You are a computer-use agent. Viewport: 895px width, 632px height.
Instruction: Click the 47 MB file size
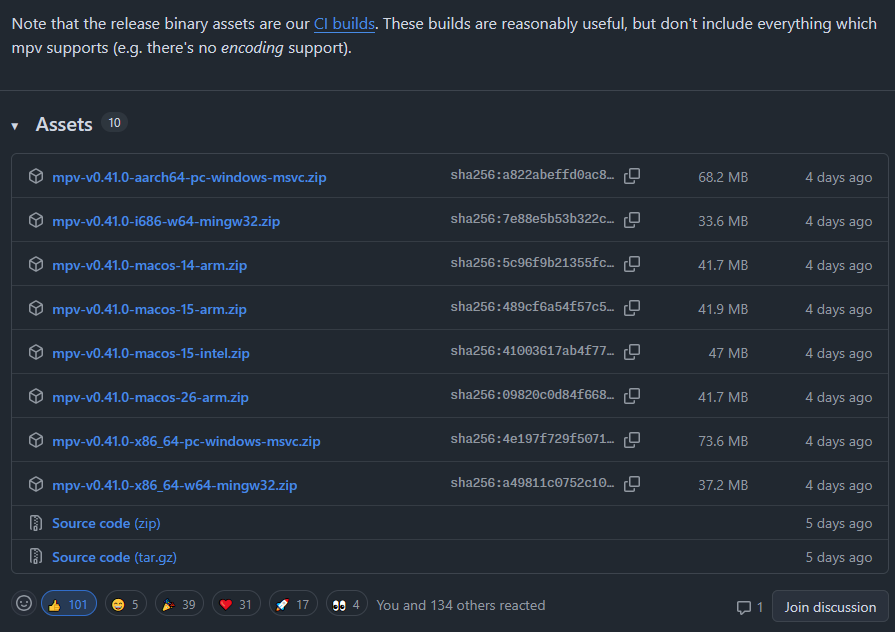coord(728,353)
